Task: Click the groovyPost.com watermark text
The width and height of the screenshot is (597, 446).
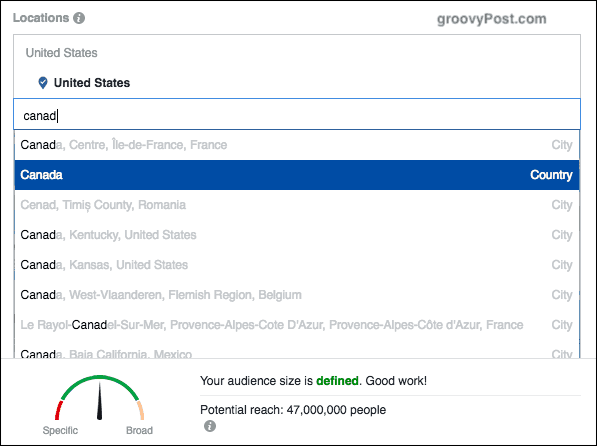Action: [492, 19]
